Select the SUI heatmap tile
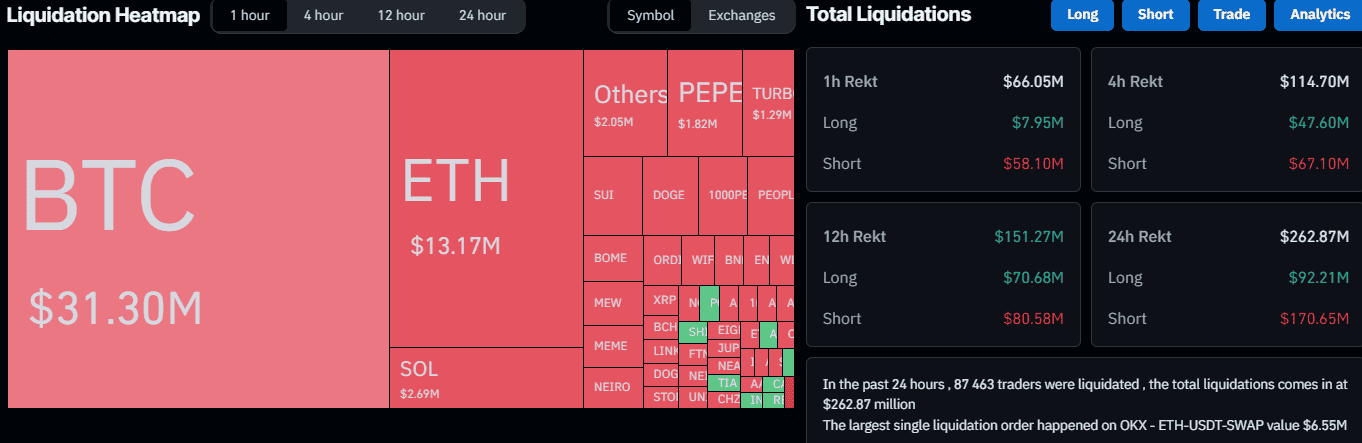 coord(612,195)
